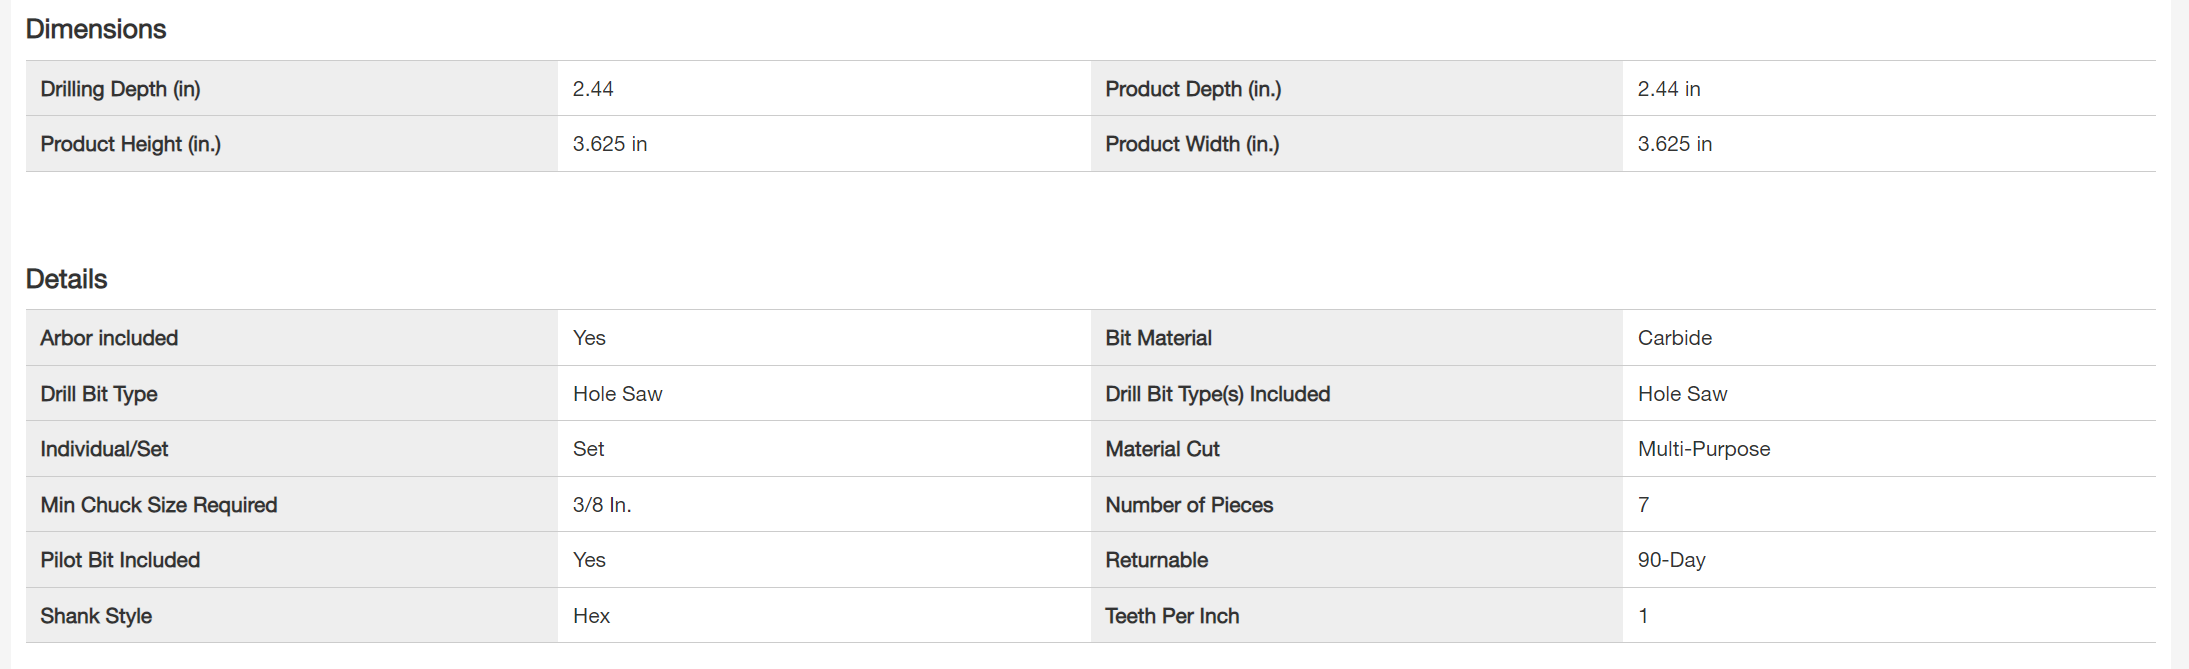Select the Teeth Per Inch label

coord(1172,616)
